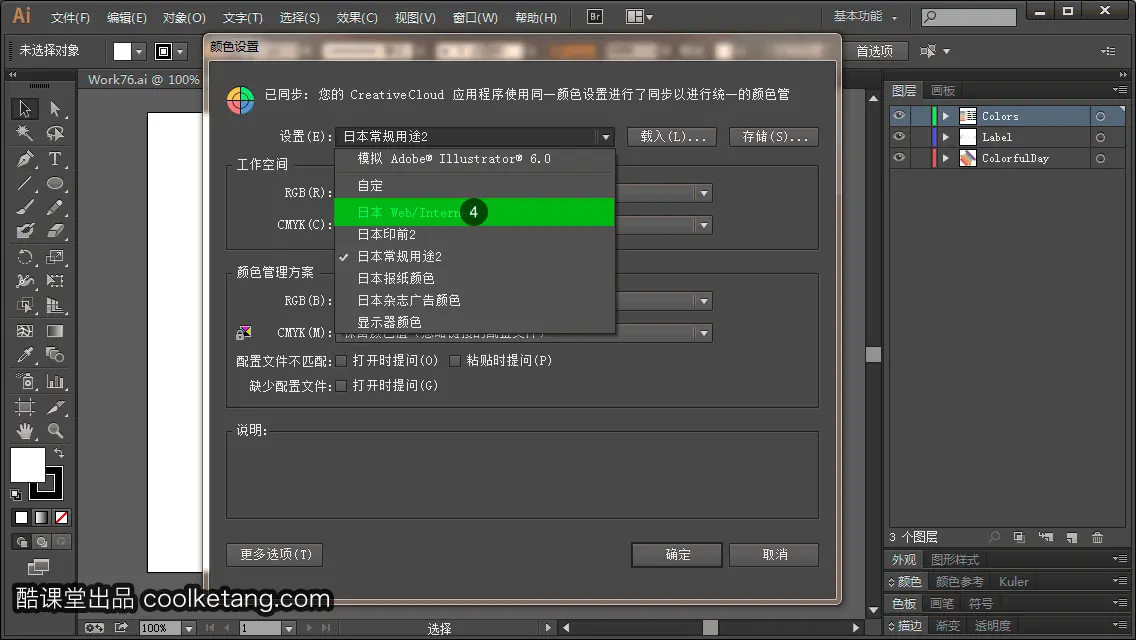This screenshot has height=640, width=1136.
Task: Open the 文件(F) menu
Action: [x=70, y=17]
